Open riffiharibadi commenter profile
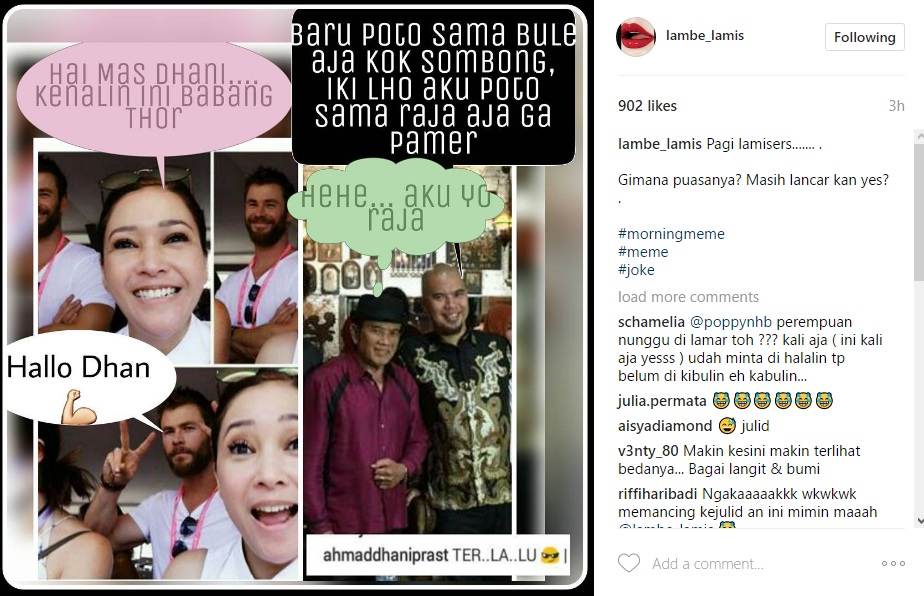Image resolution: width=924 pixels, height=596 pixels. [657, 494]
